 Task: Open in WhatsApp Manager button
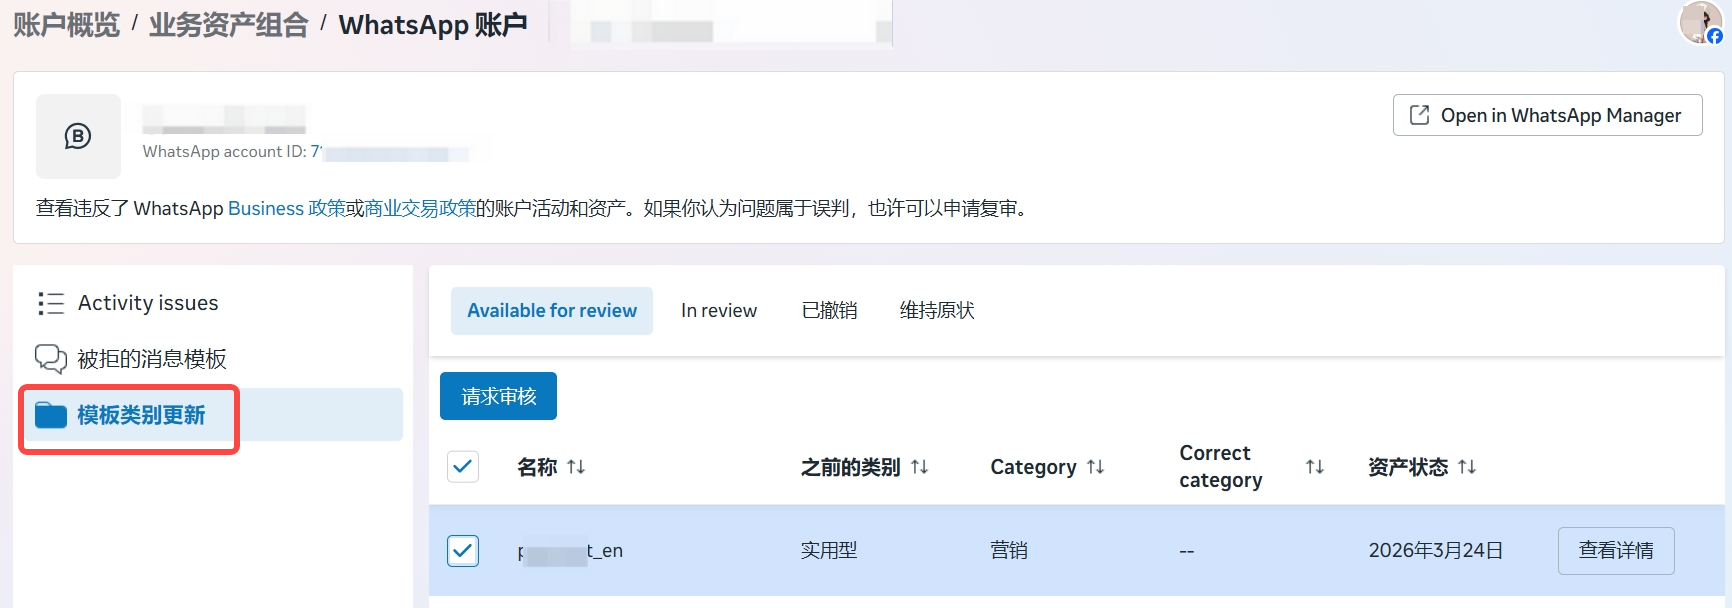click(1547, 115)
